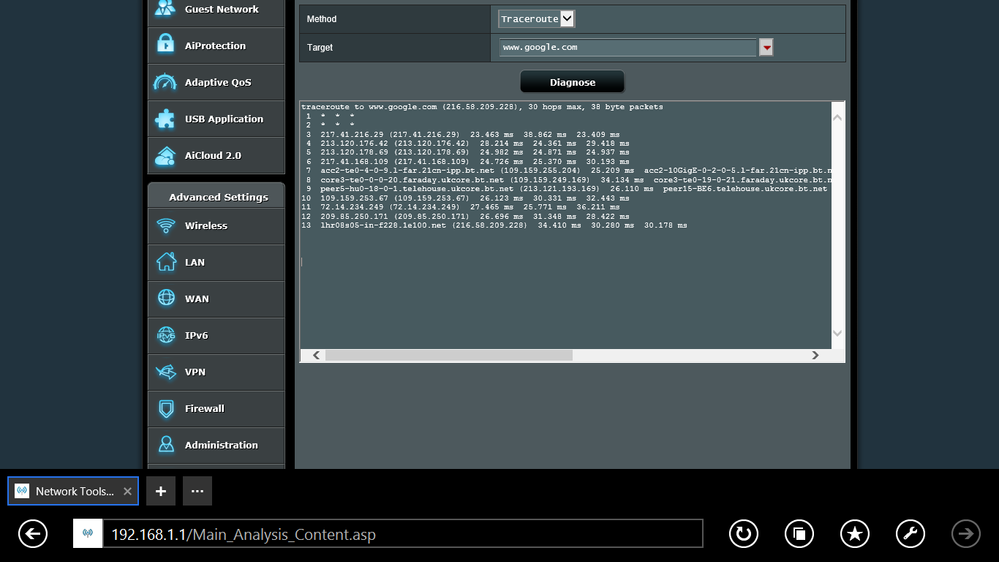The height and width of the screenshot is (562, 999).
Task: Open the LAN house icon
Action: 166,262
